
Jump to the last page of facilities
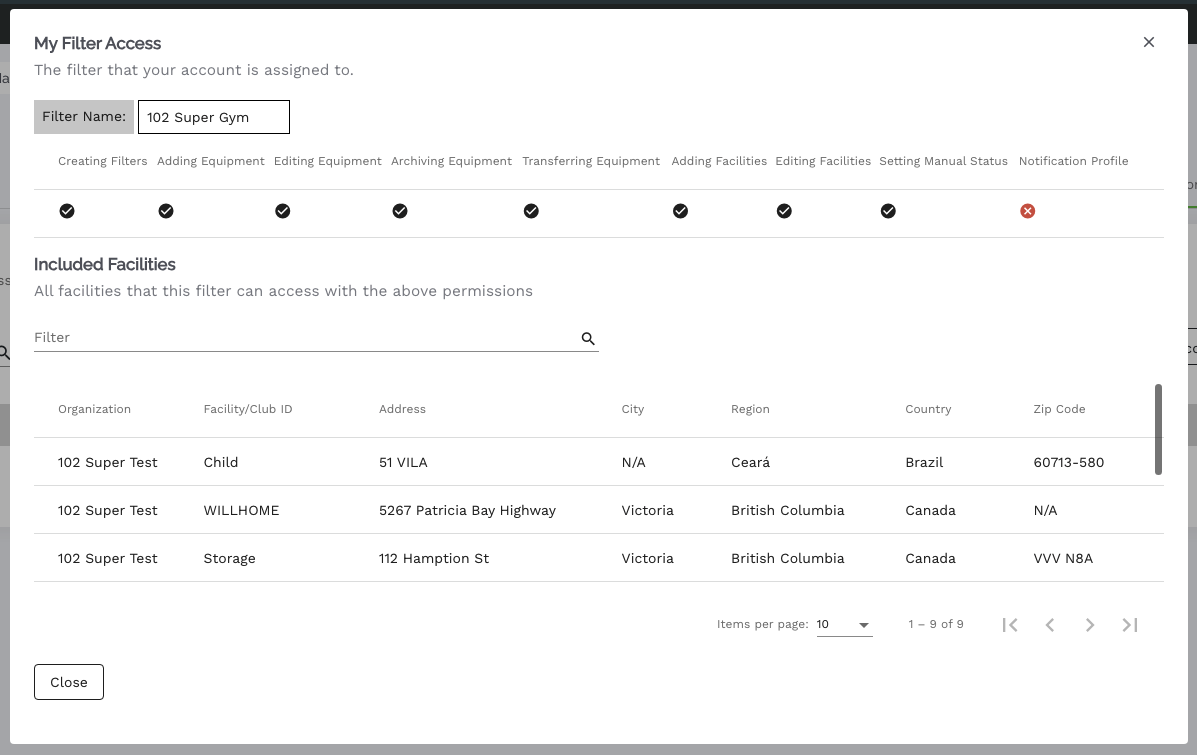click(1130, 625)
